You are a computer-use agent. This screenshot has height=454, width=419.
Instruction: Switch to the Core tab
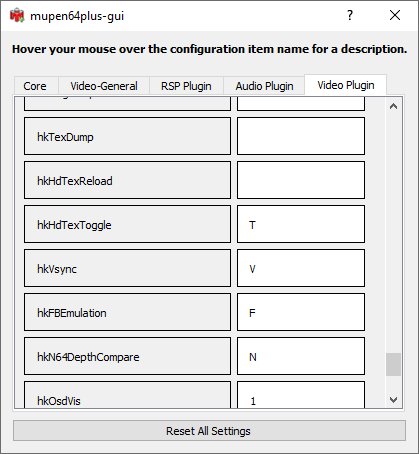(36, 86)
